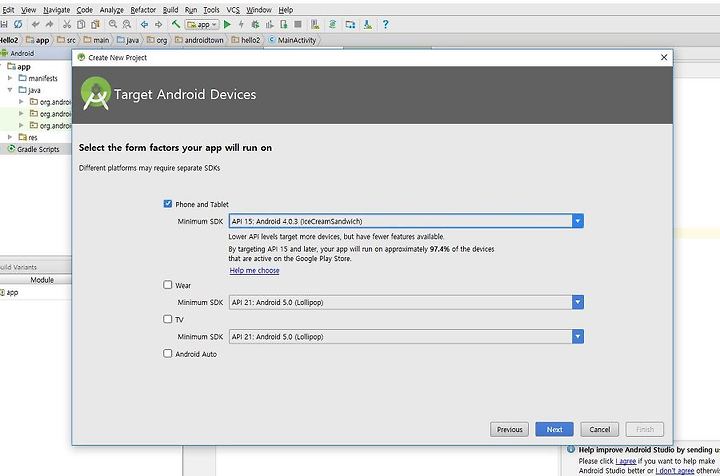Expand the res folder in the project tree
Screen dimensions: 720x476
point(10,137)
